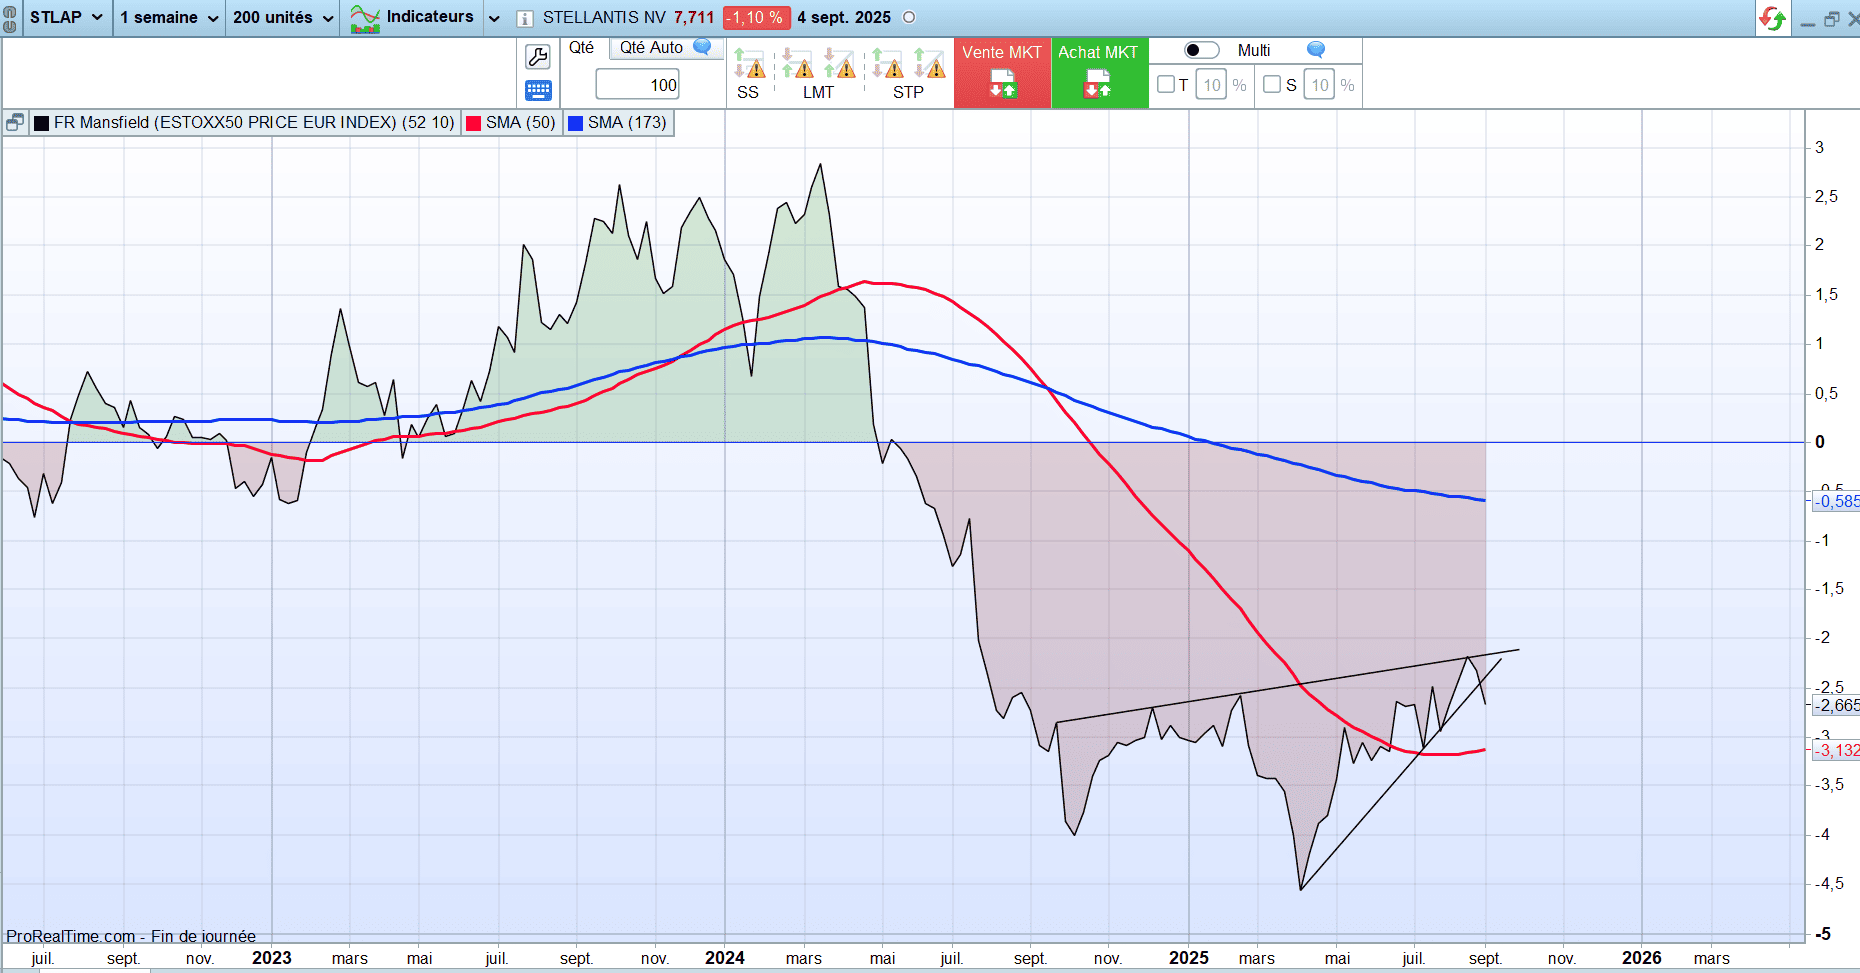Click the info icon before STELLANTIS NV

[x=524, y=18]
